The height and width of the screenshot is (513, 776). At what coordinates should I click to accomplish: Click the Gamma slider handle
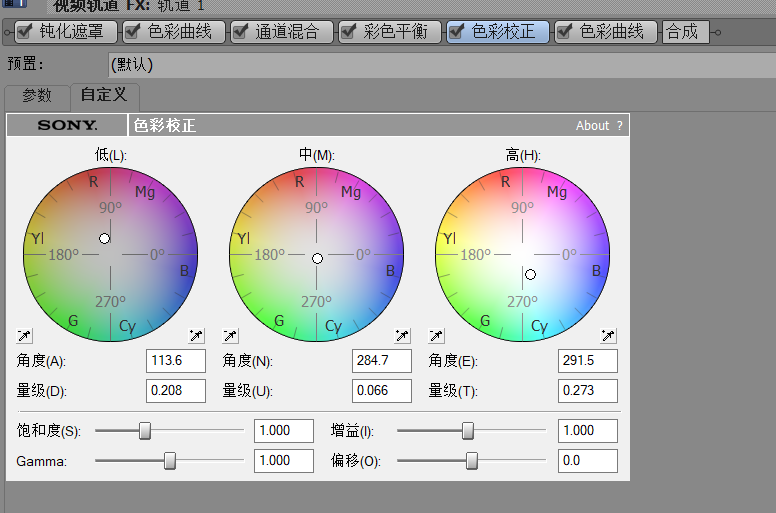[170, 461]
